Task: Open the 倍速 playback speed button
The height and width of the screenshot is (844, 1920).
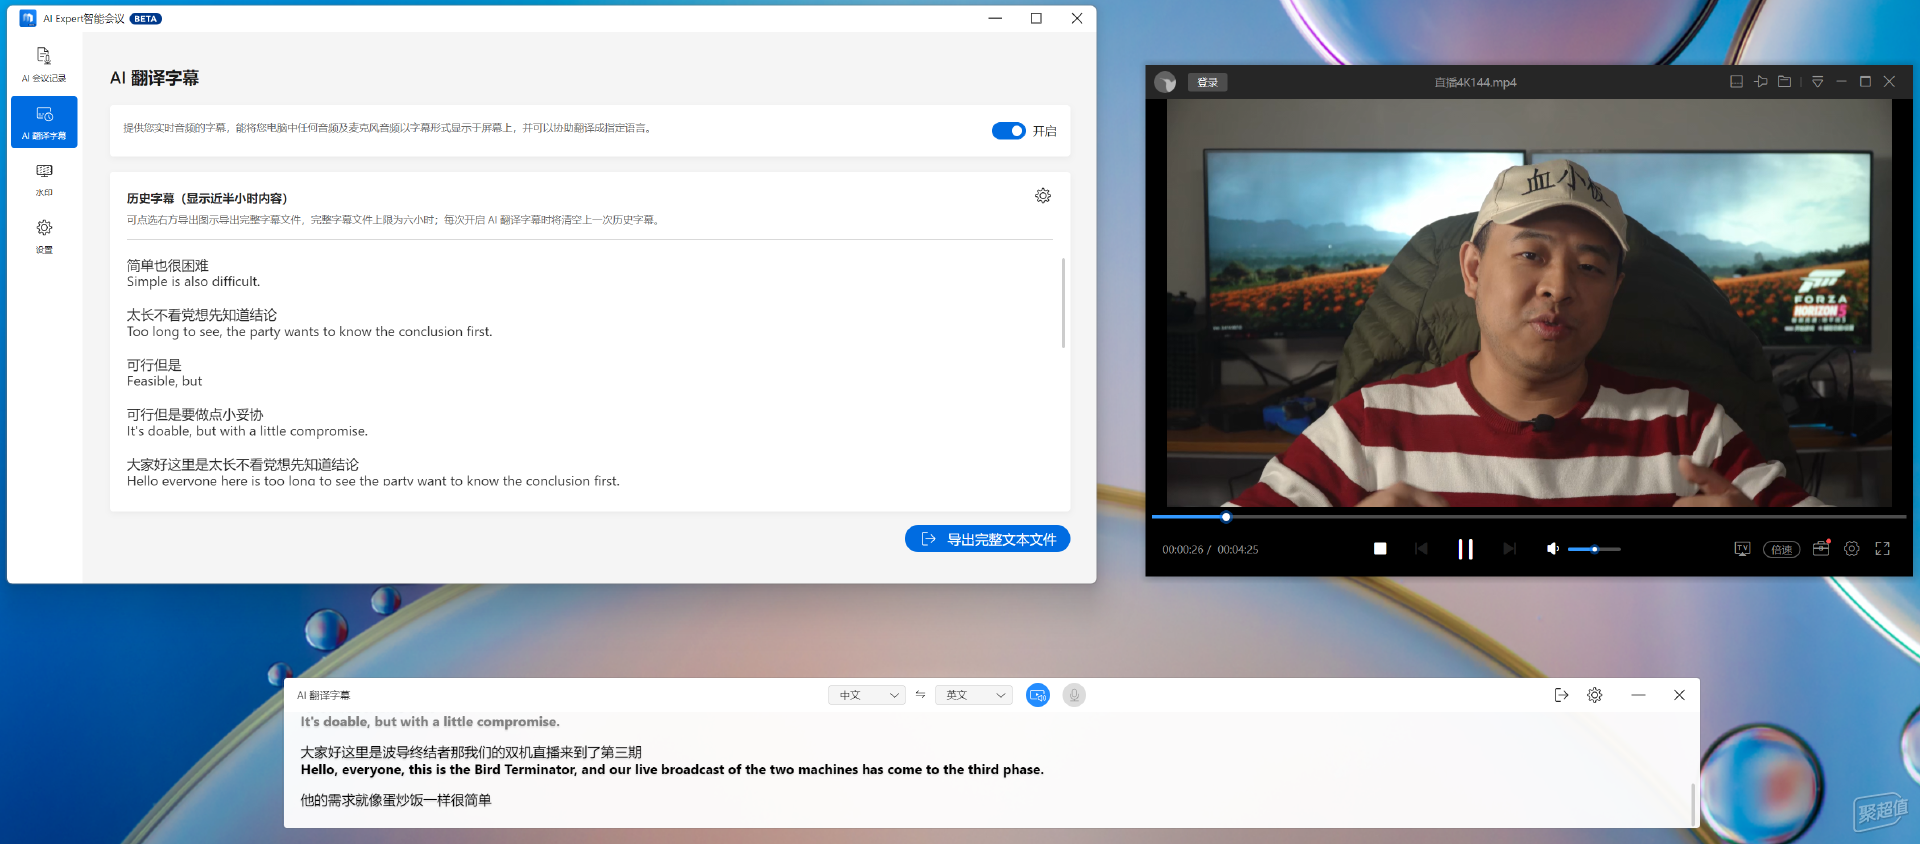Action: coord(1781,549)
